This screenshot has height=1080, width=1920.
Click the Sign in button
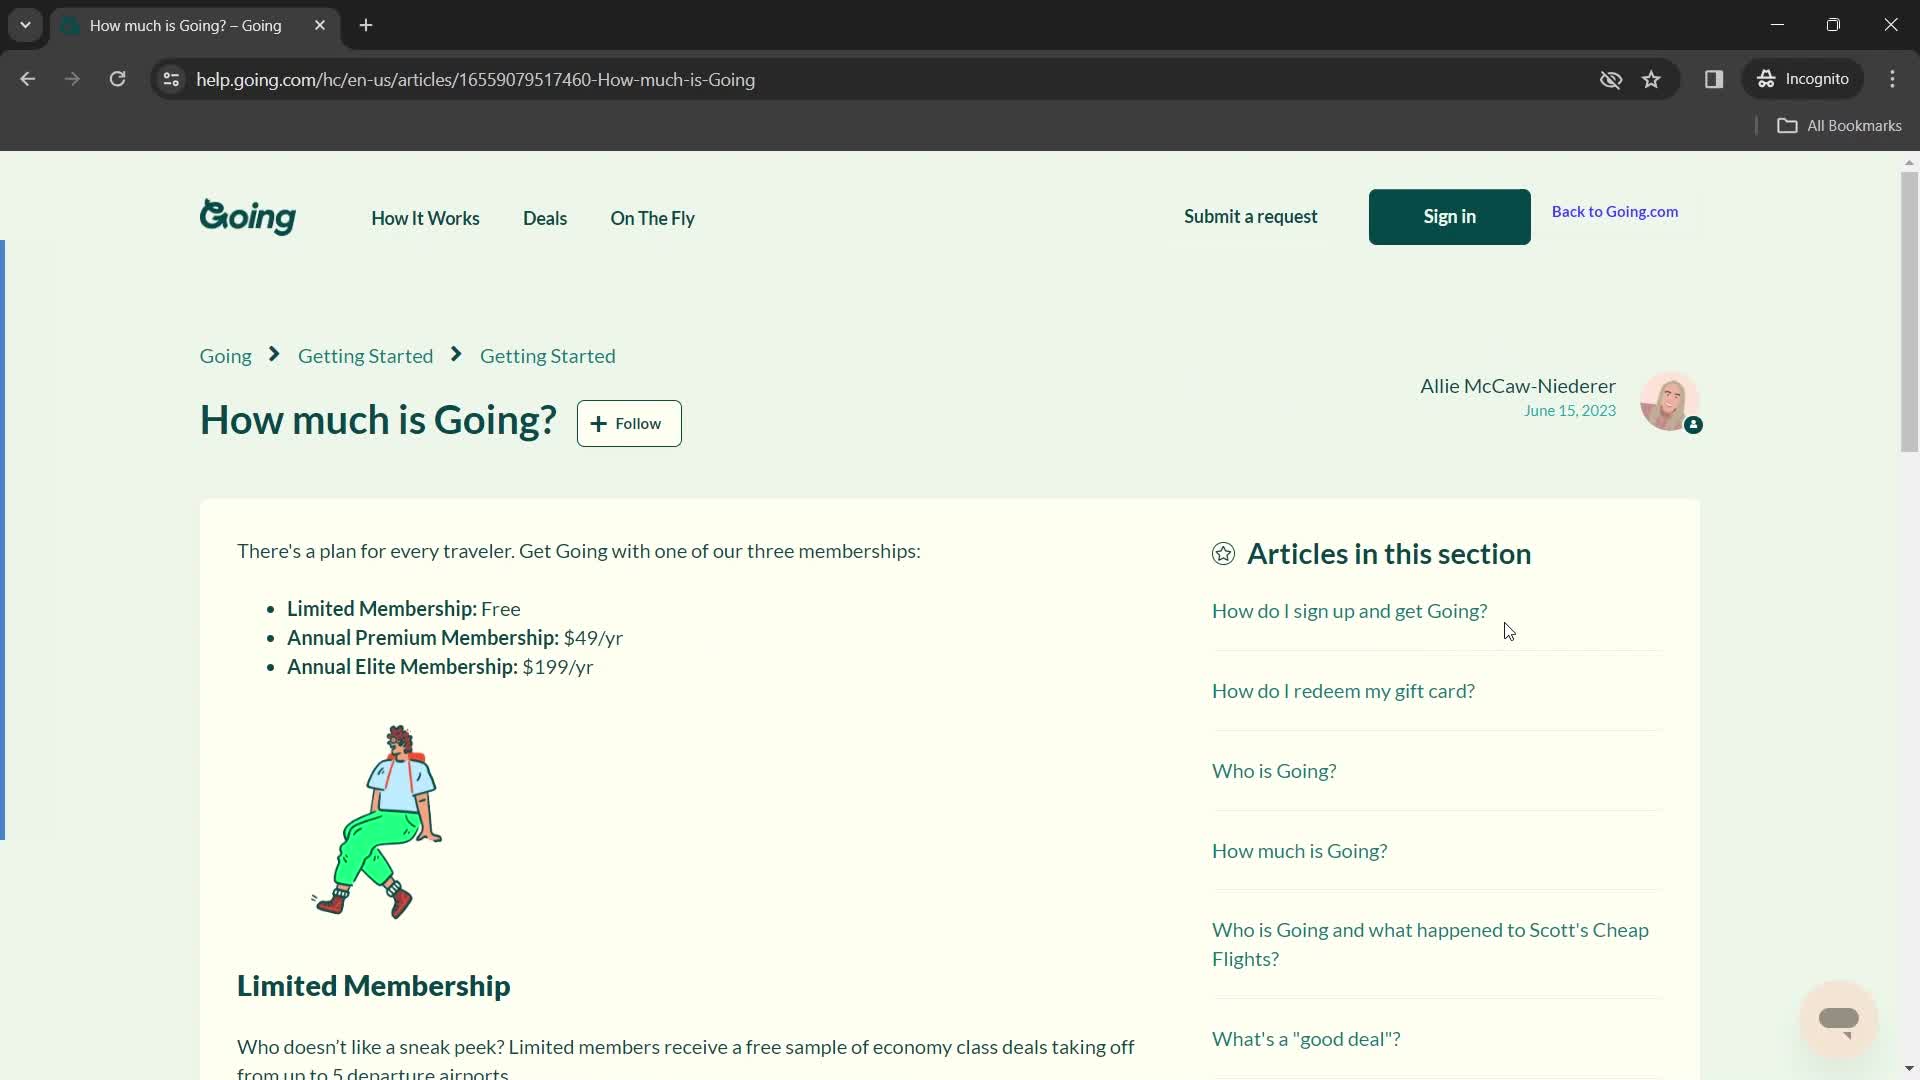tap(1449, 217)
